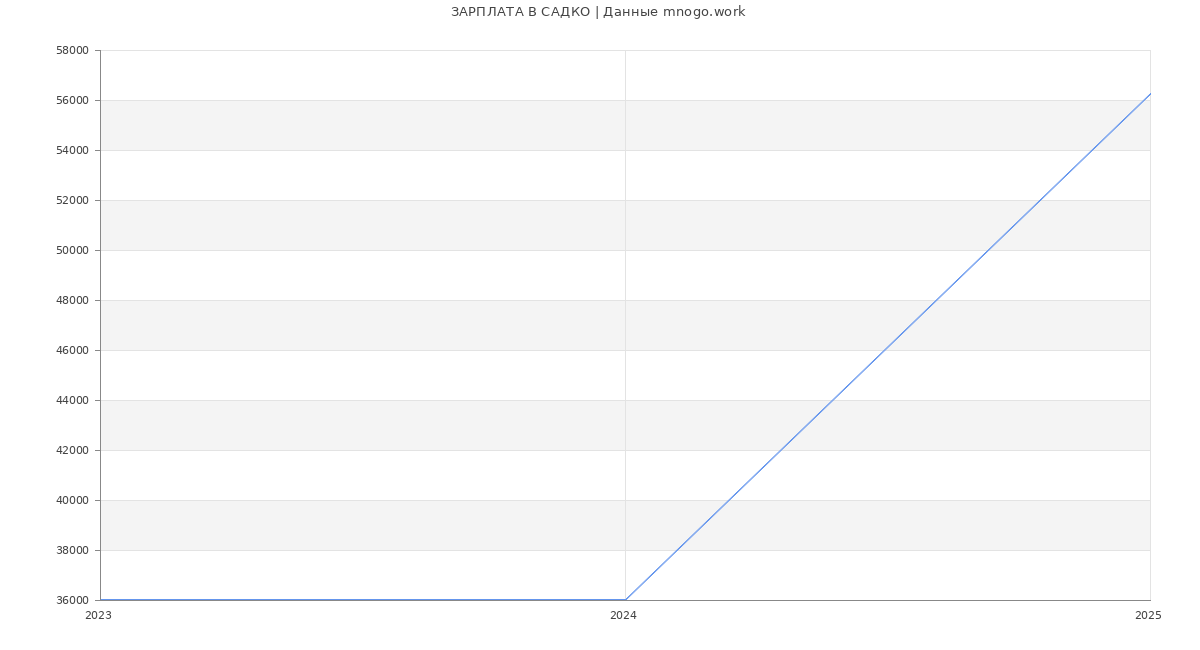The image size is (1200, 650).
Task: Click the 2025 x-axis year label
Action: click(x=1148, y=616)
